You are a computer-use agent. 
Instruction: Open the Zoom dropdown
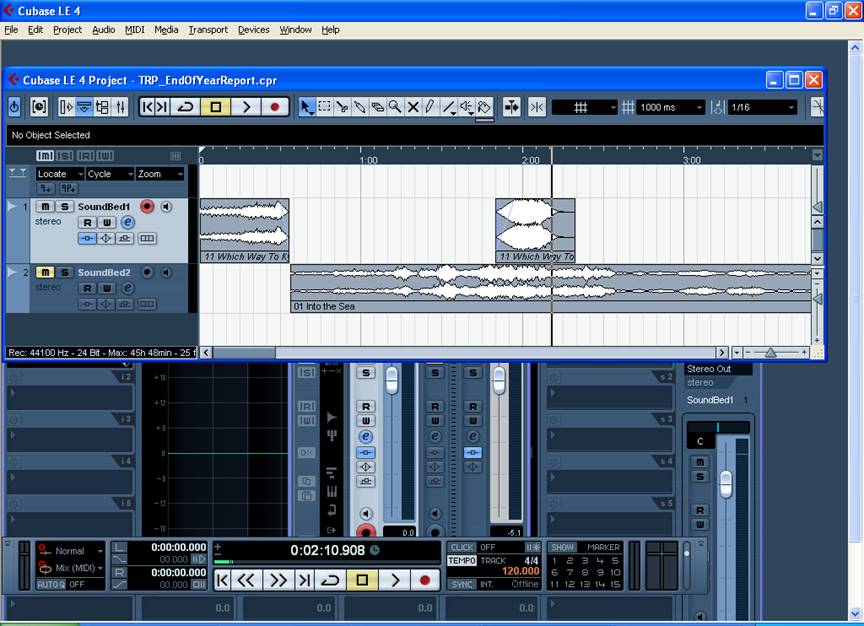tap(160, 174)
